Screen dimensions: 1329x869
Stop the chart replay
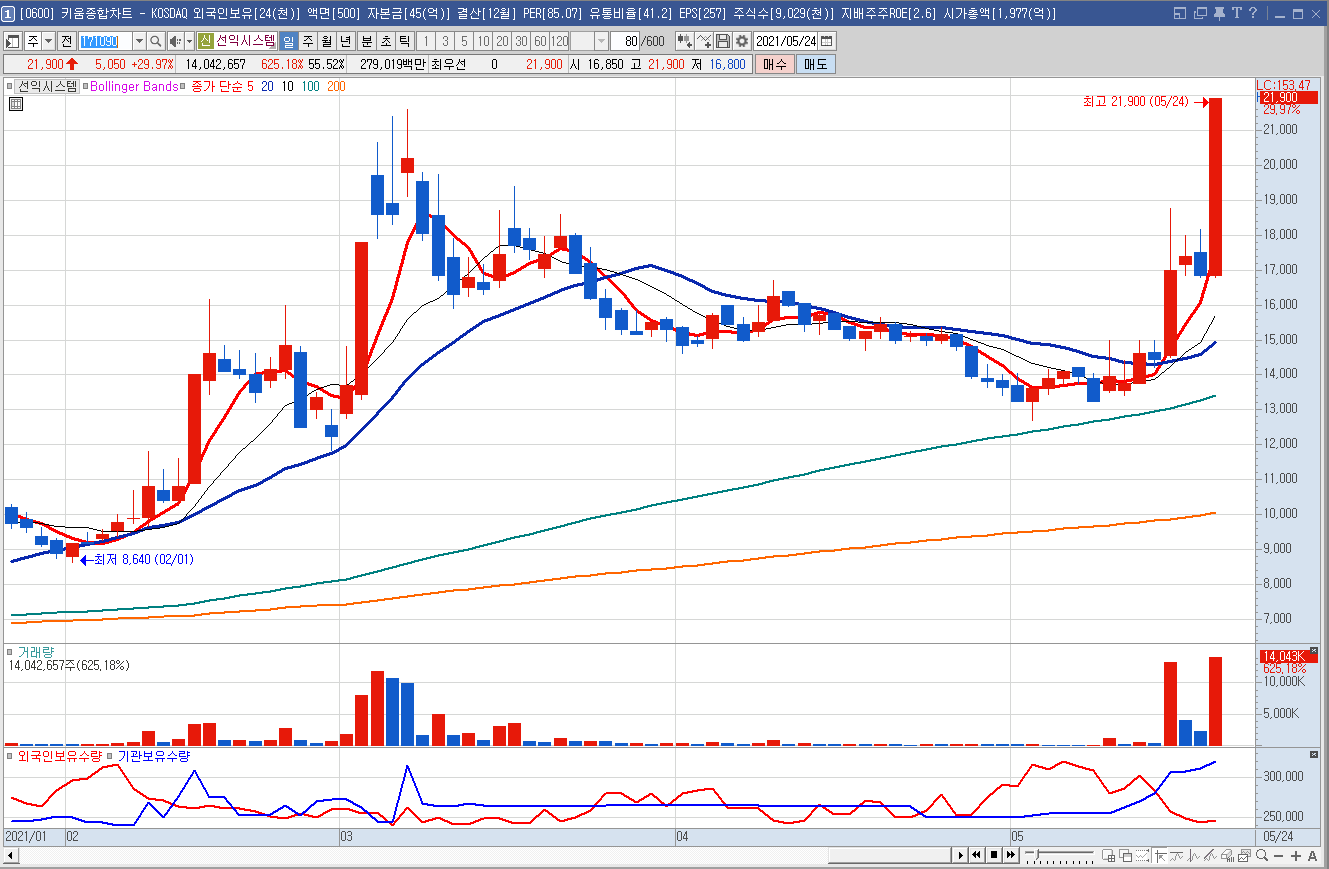[x=994, y=855]
